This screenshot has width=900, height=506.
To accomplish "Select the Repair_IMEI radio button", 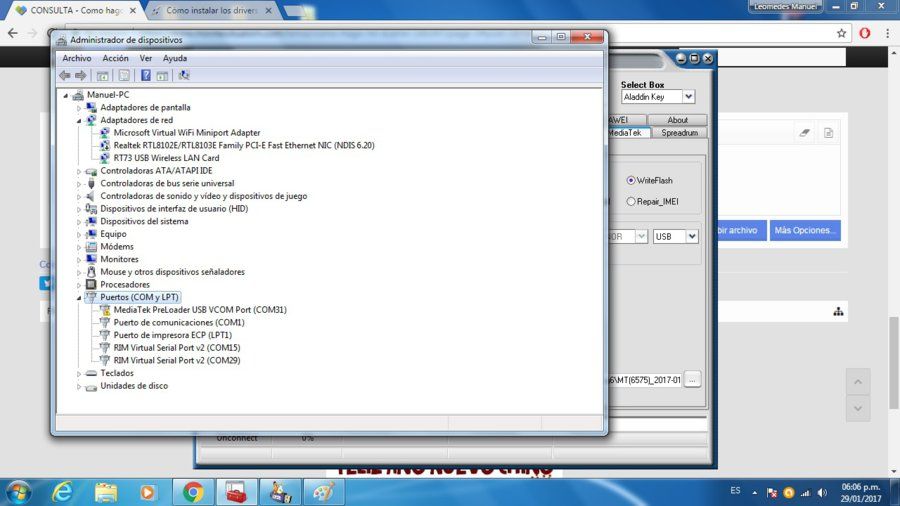I will click(x=631, y=201).
